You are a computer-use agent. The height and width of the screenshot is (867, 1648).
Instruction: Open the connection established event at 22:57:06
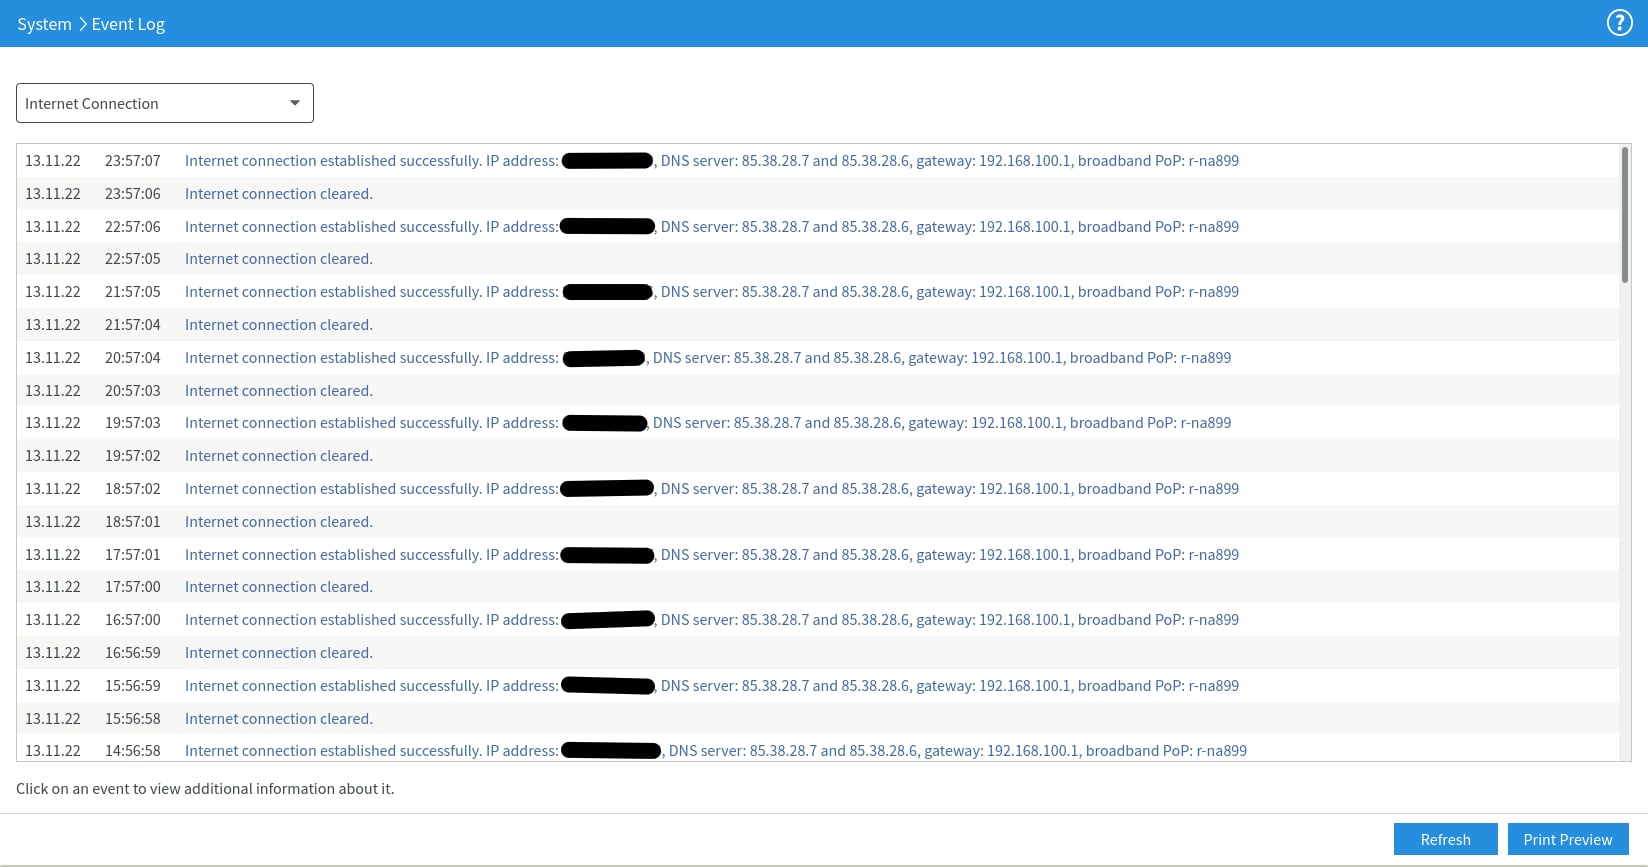coord(818,227)
